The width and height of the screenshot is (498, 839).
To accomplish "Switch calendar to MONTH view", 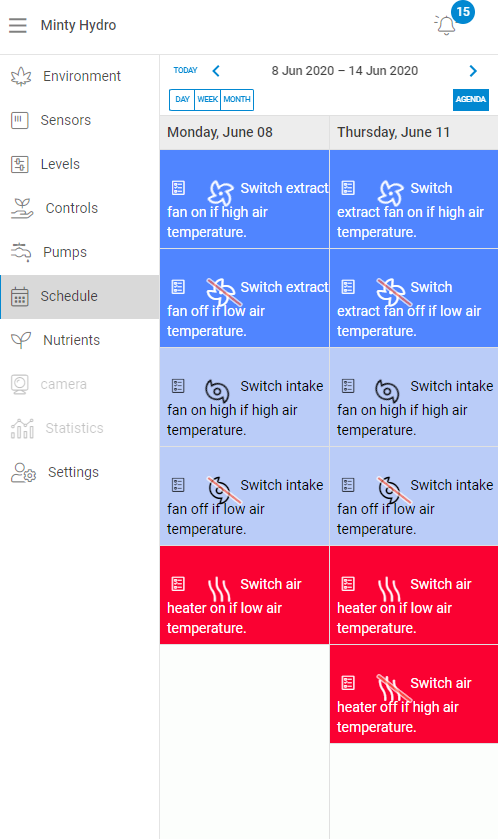I will pos(237,100).
